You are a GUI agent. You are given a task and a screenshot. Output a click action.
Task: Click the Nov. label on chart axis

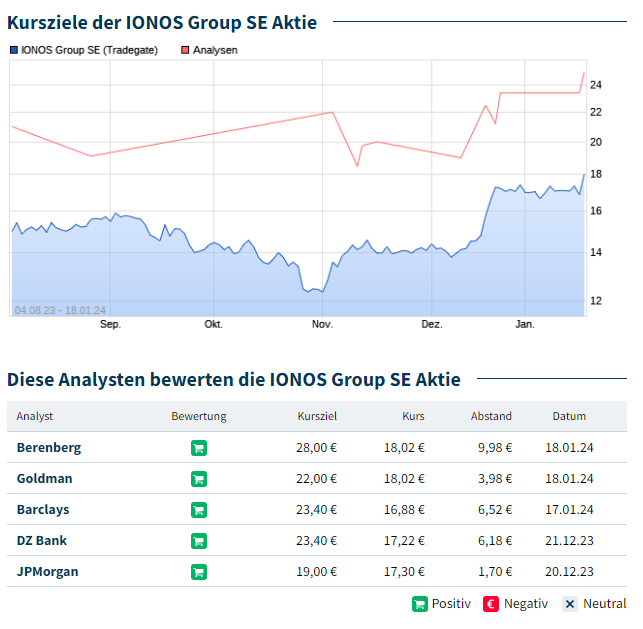(322, 324)
